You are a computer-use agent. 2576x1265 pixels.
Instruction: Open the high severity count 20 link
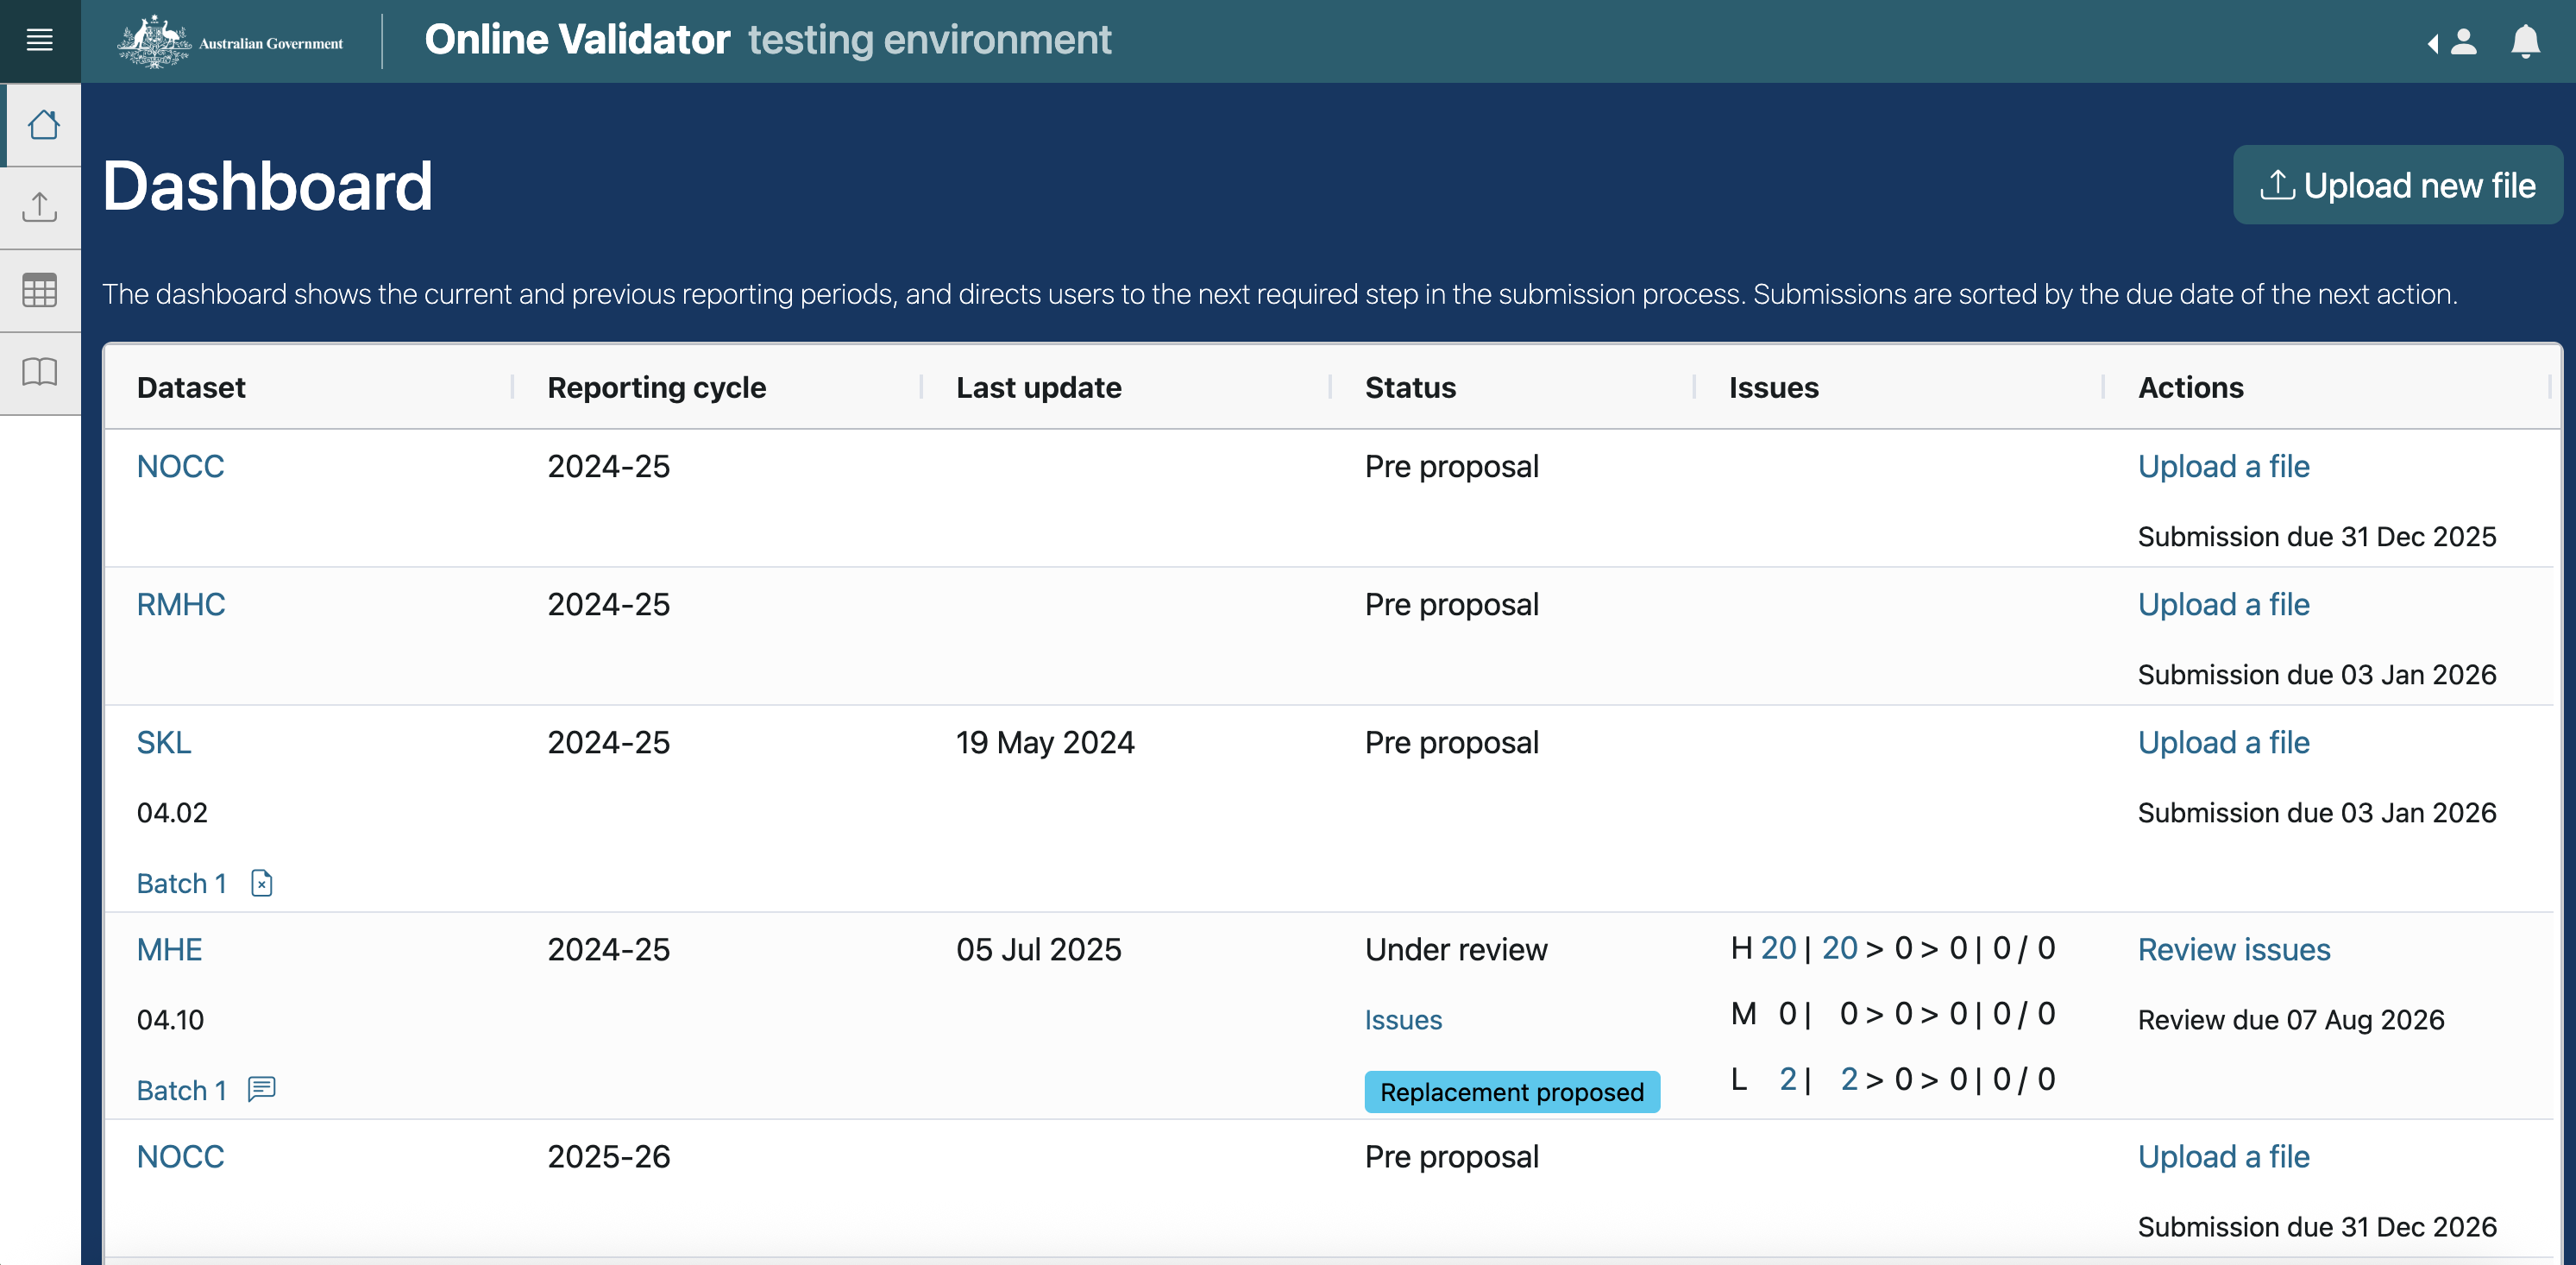click(x=1777, y=947)
